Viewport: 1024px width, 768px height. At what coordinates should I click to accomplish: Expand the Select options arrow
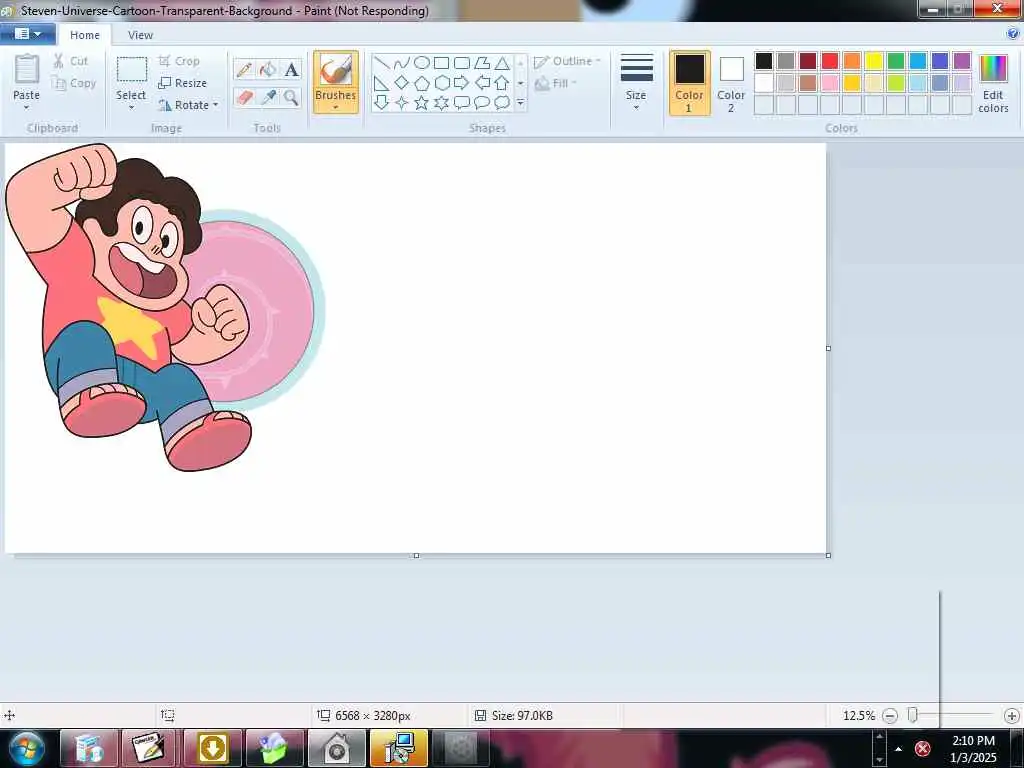(131, 107)
